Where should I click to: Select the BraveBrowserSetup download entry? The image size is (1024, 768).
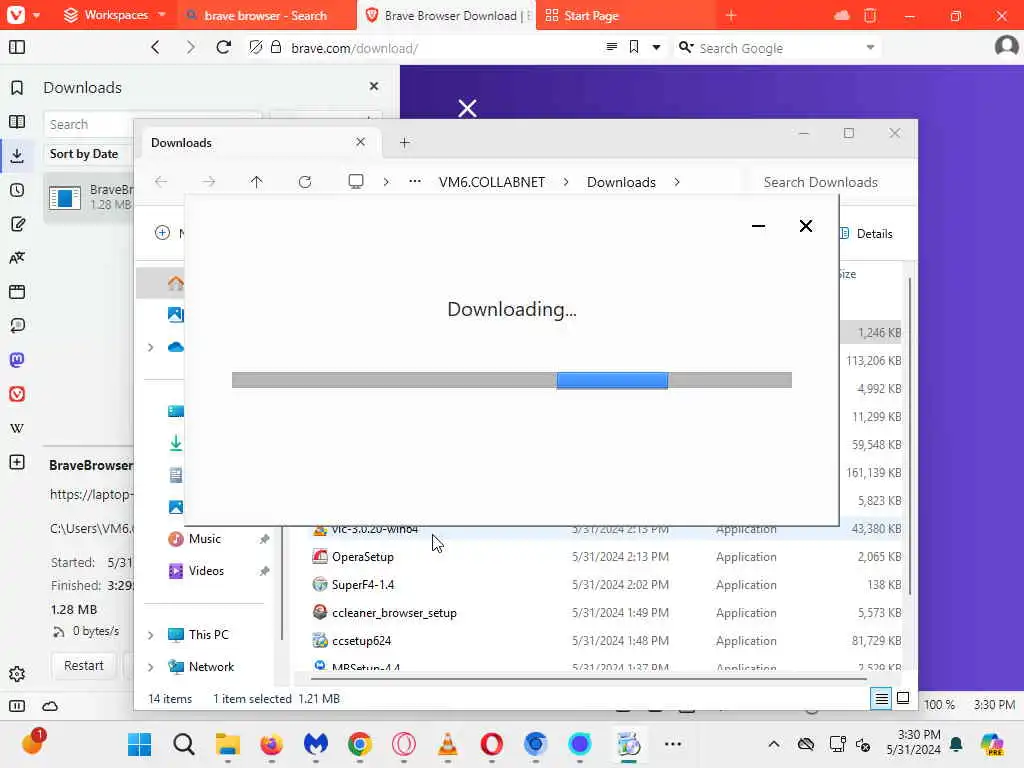89,197
